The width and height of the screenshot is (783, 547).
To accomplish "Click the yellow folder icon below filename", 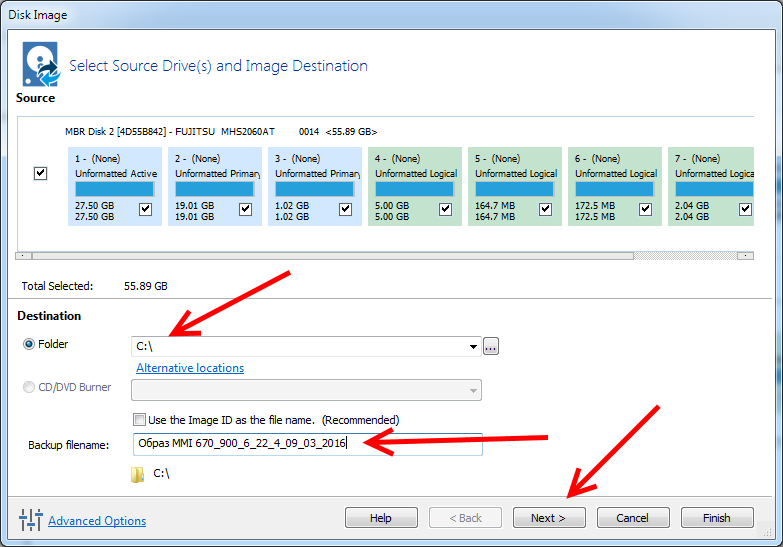I will pos(137,474).
